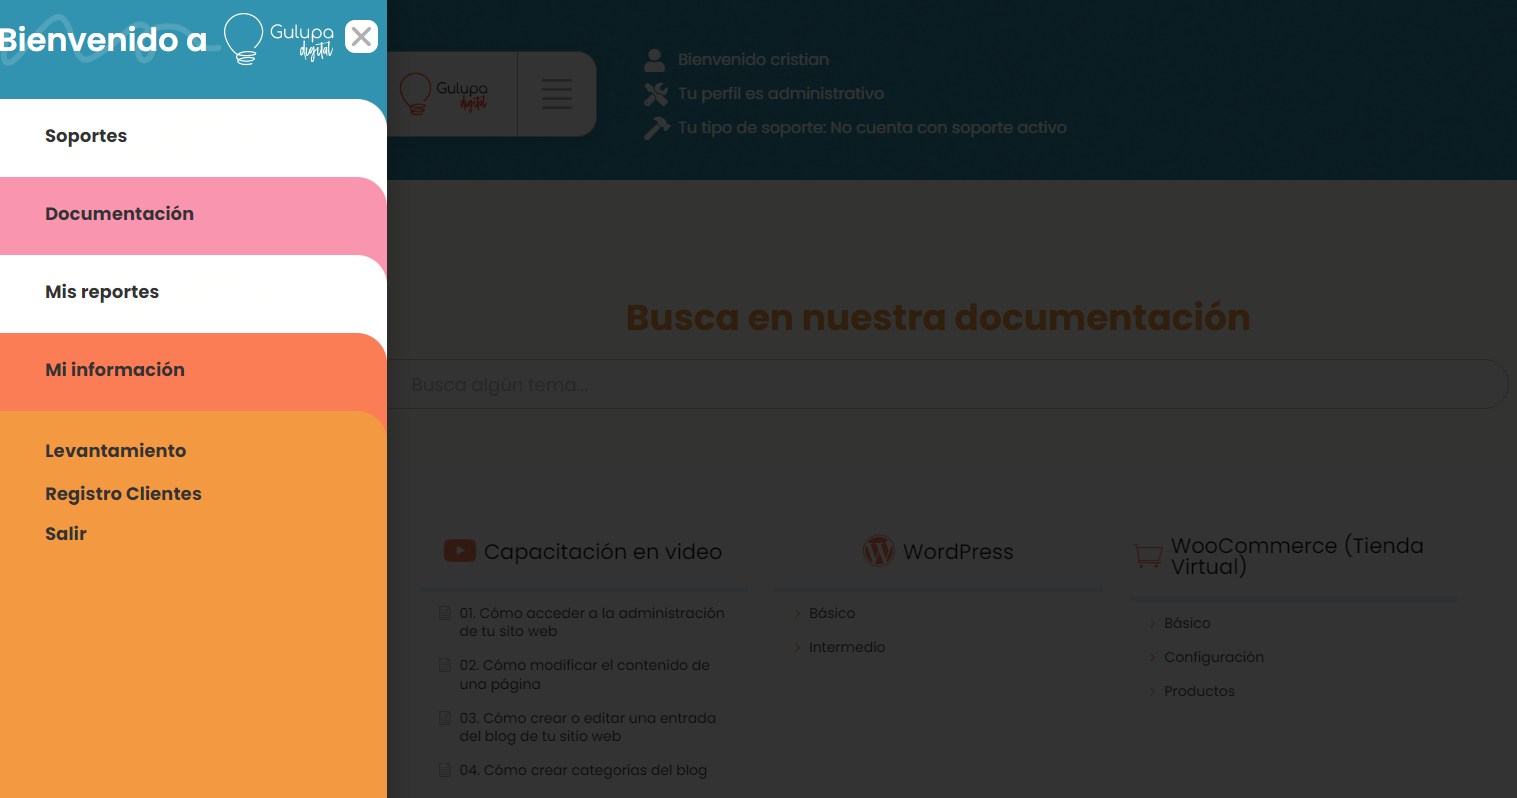Open the Documentación menu item

point(119,214)
